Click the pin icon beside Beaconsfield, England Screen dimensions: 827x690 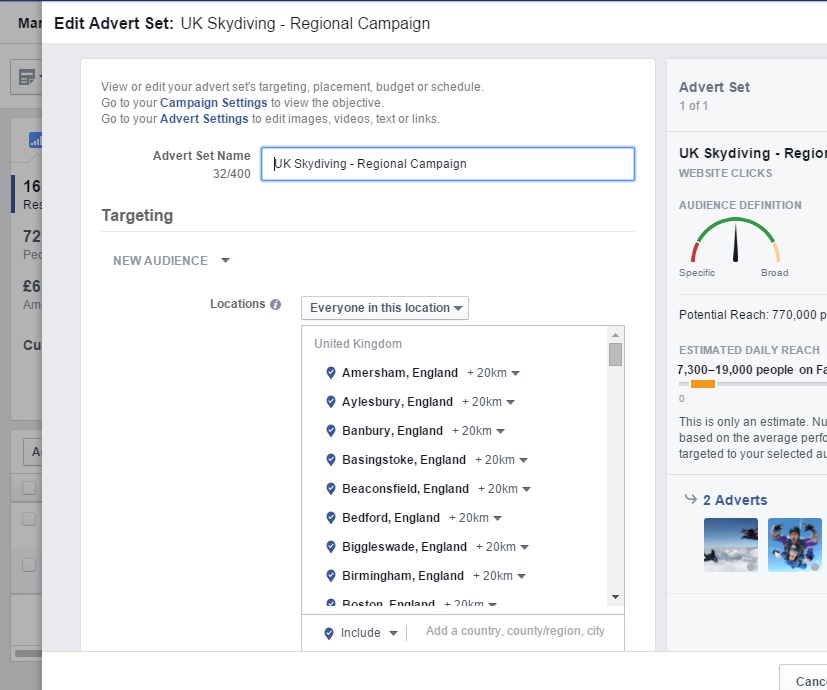pos(332,488)
